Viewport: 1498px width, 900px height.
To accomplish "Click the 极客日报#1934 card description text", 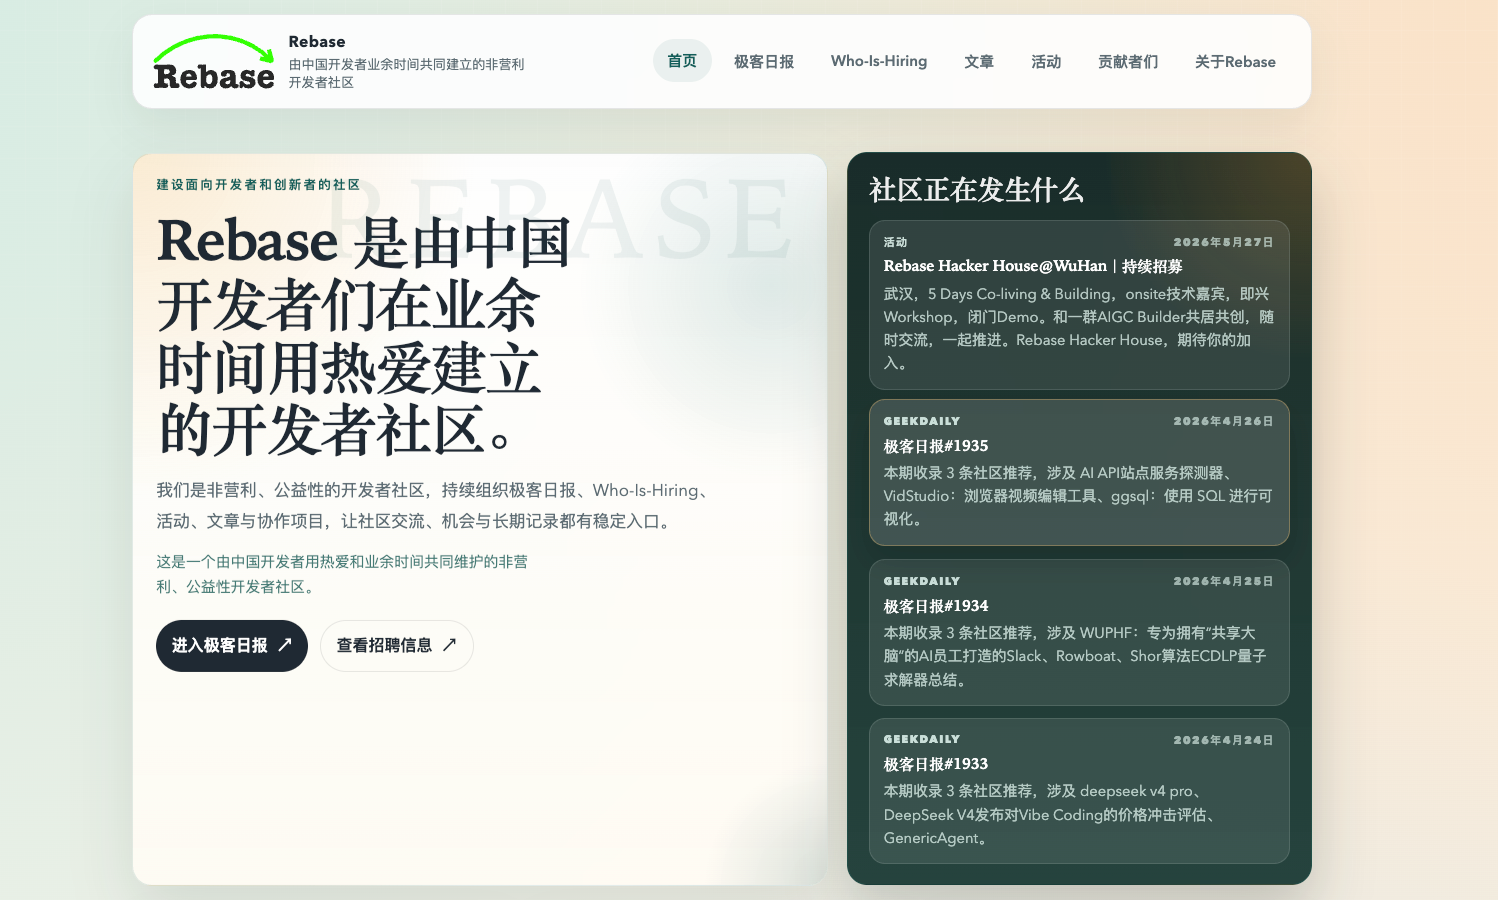I will click(1075, 656).
